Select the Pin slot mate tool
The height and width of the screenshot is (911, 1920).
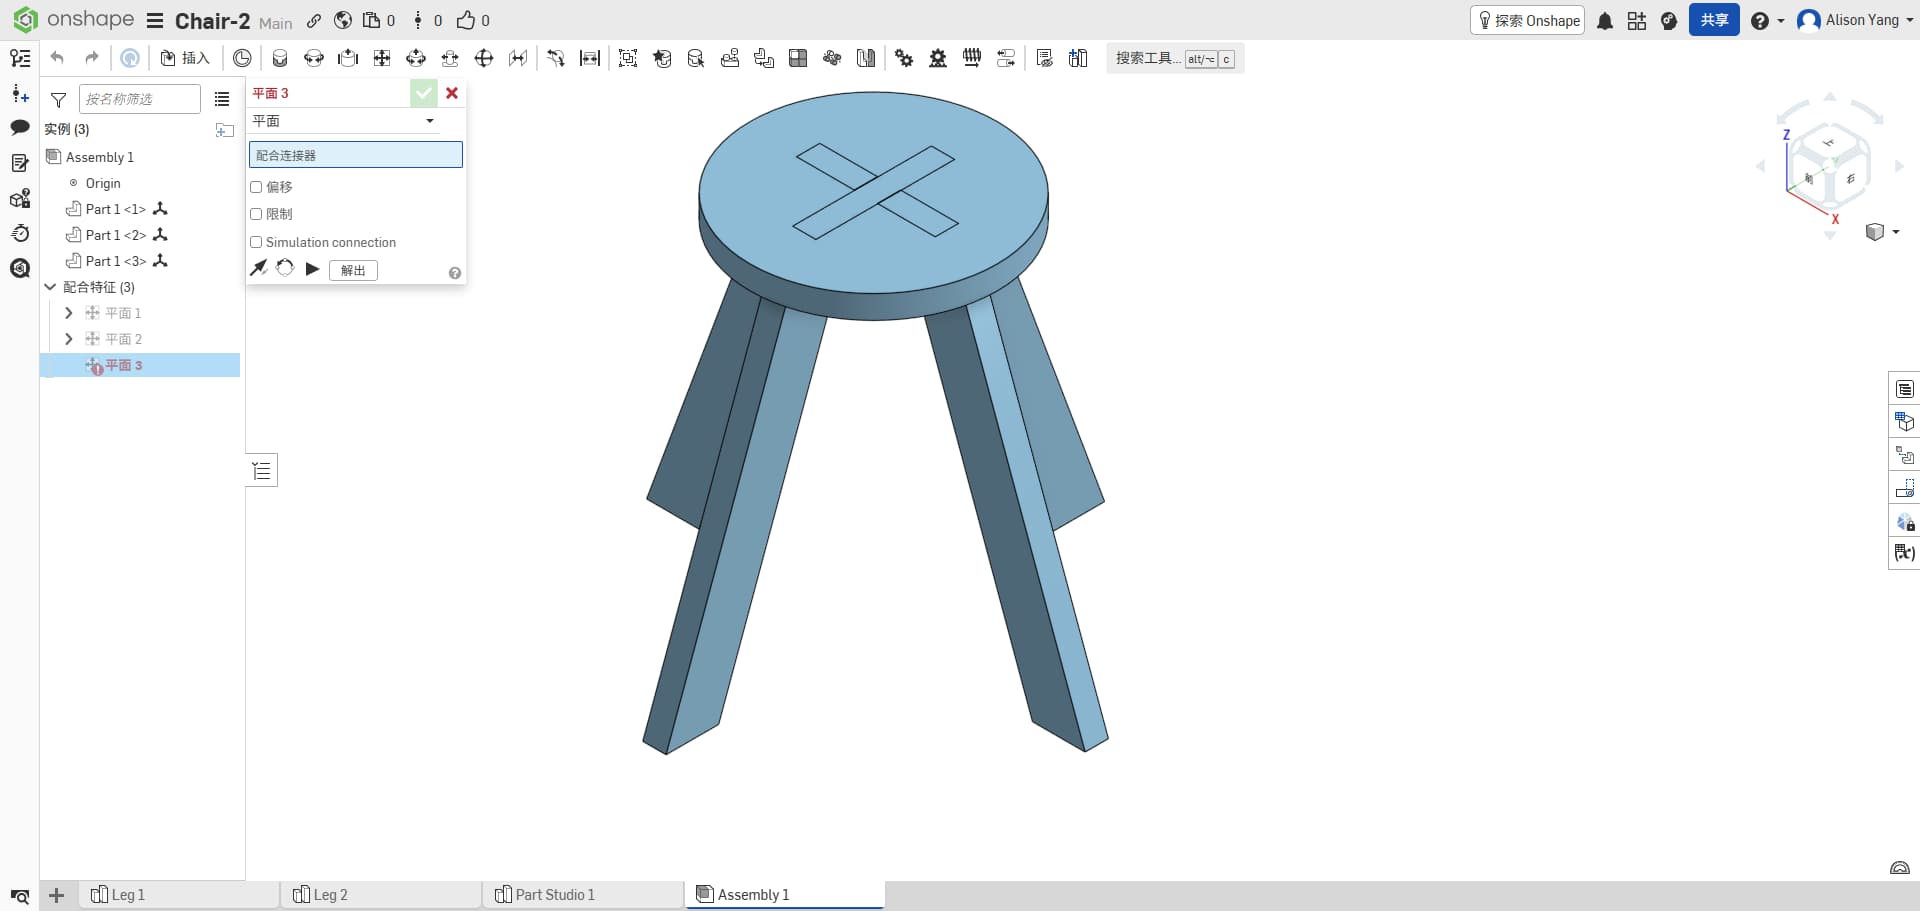pyautogui.click(x=450, y=58)
